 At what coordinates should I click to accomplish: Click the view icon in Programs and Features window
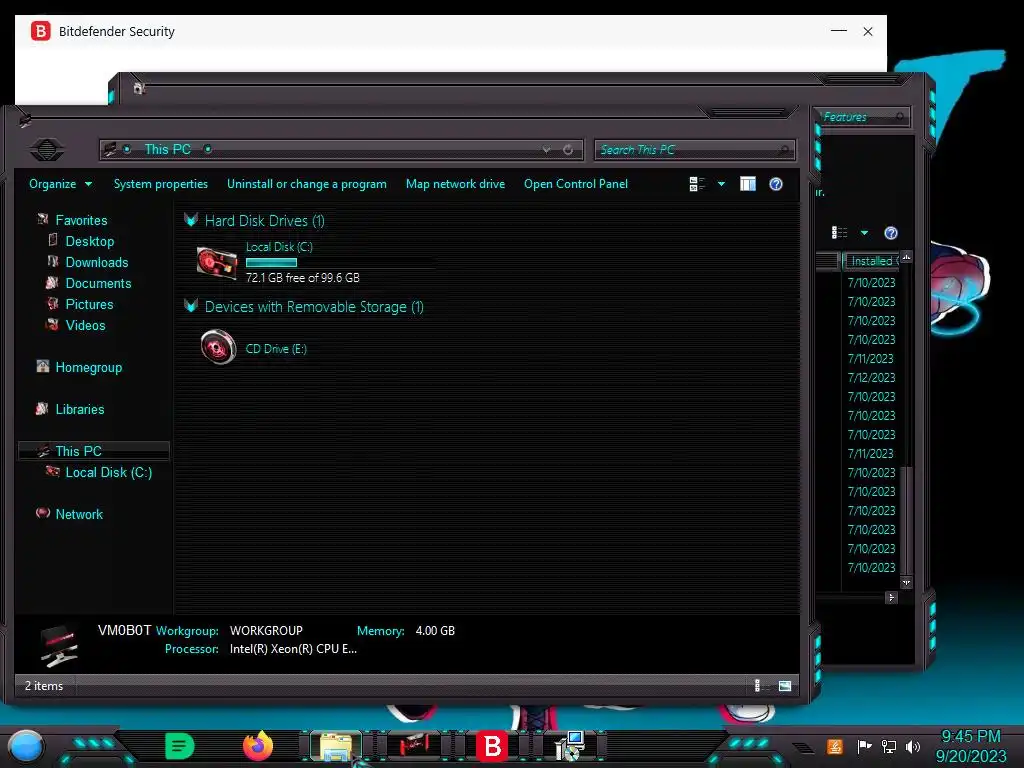click(x=839, y=232)
